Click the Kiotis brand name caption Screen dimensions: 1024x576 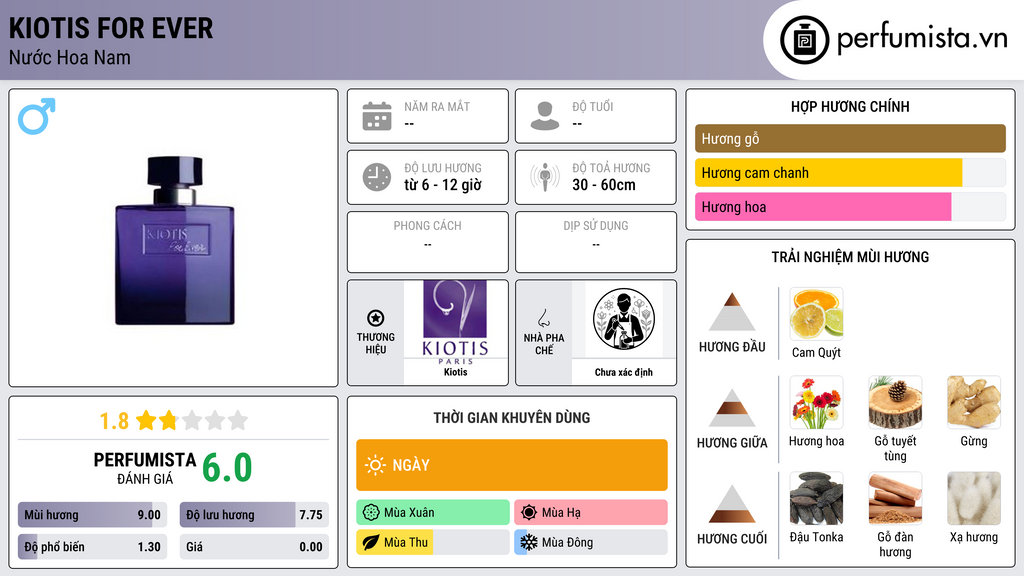[455, 372]
